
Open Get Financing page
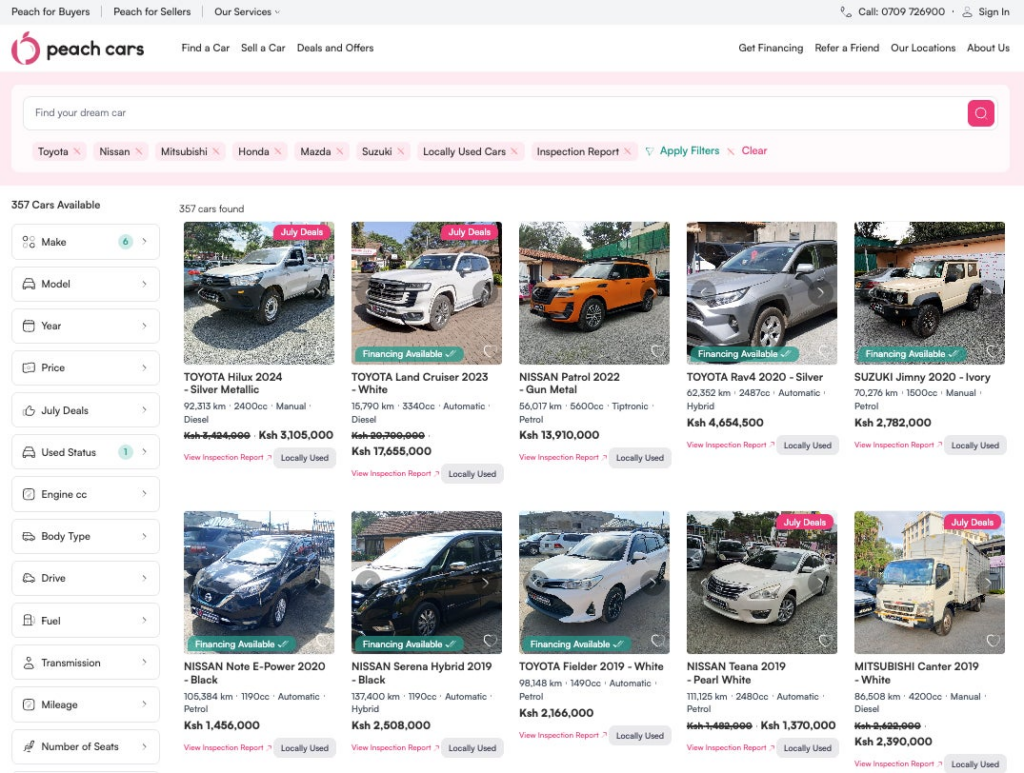click(771, 48)
